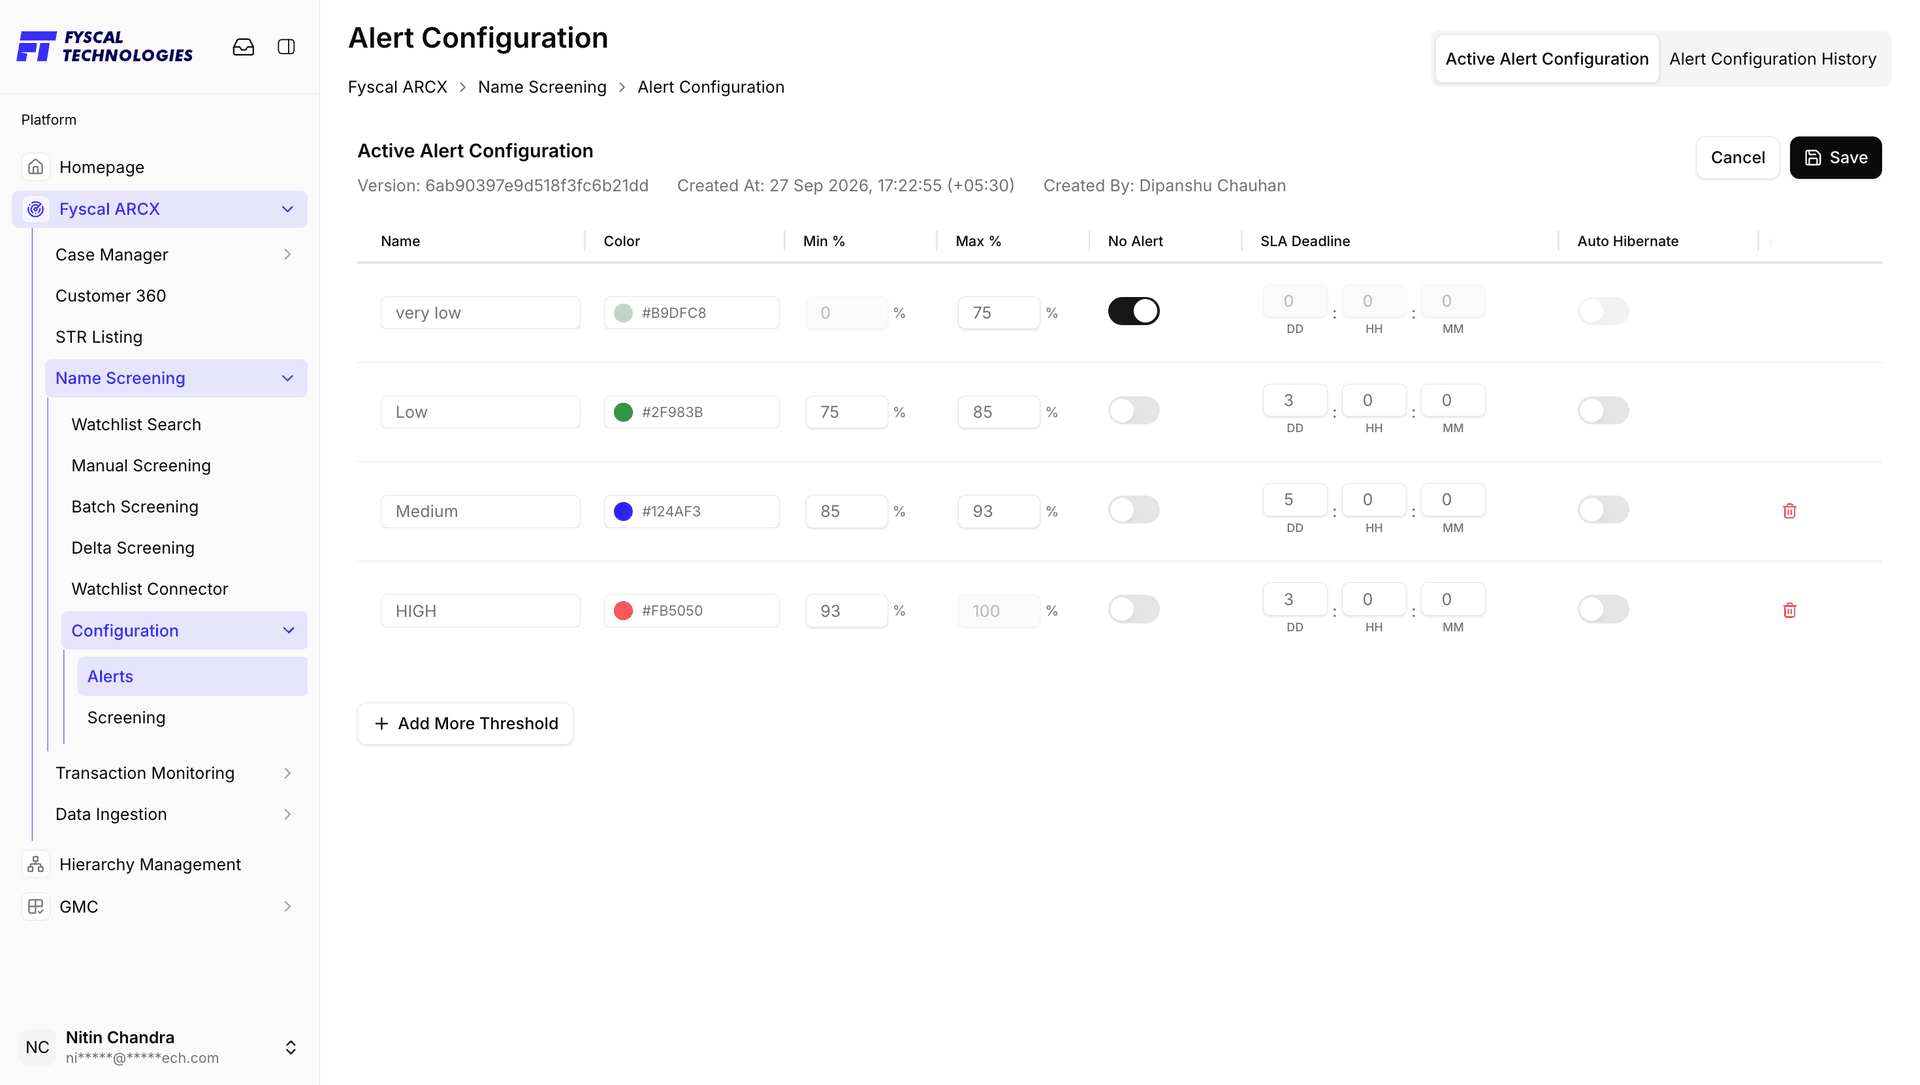
Task: Enable No Alert for HIGH row
Action: [1133, 609]
